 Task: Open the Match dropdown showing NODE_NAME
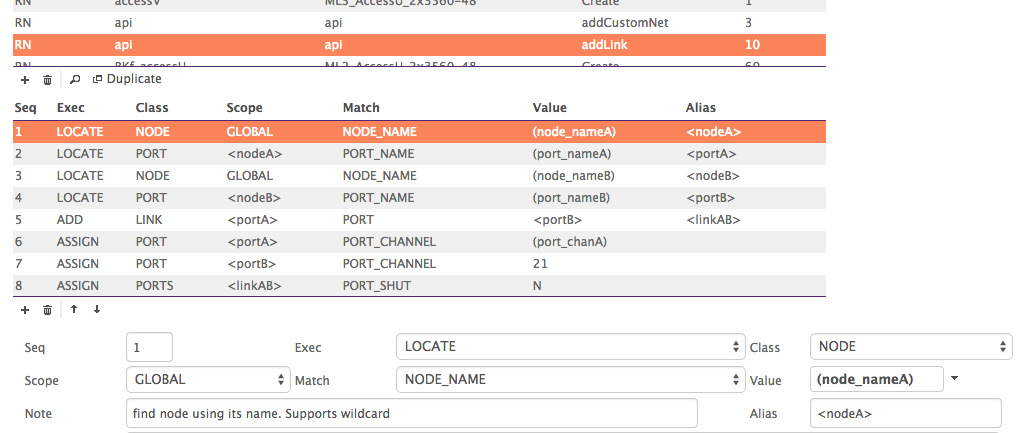569,380
